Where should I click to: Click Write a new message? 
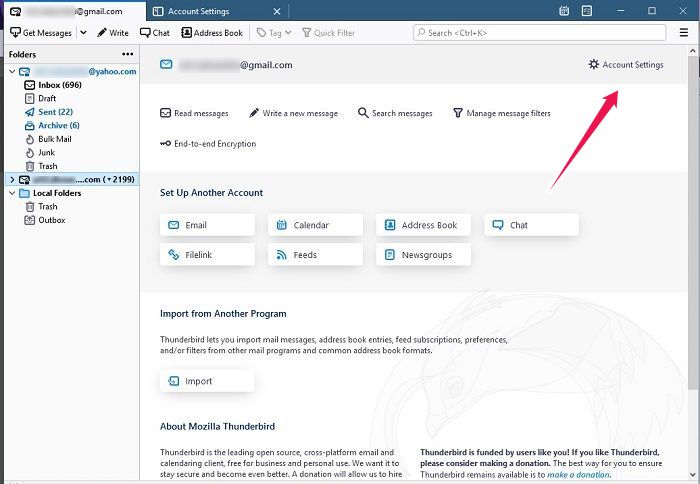(x=293, y=113)
